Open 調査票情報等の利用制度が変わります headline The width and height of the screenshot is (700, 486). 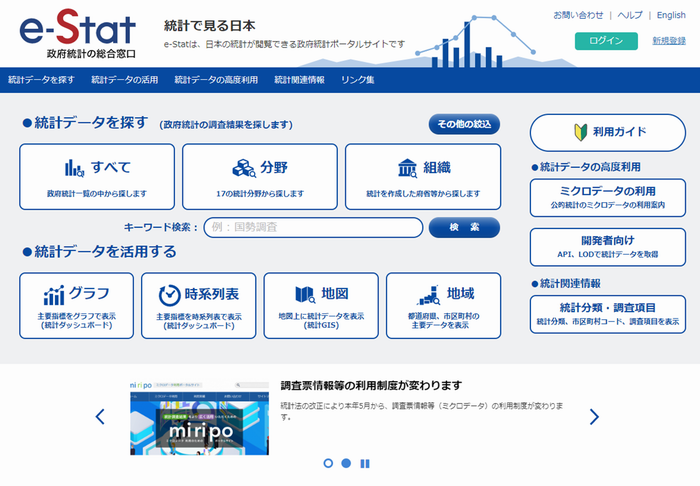click(371, 386)
